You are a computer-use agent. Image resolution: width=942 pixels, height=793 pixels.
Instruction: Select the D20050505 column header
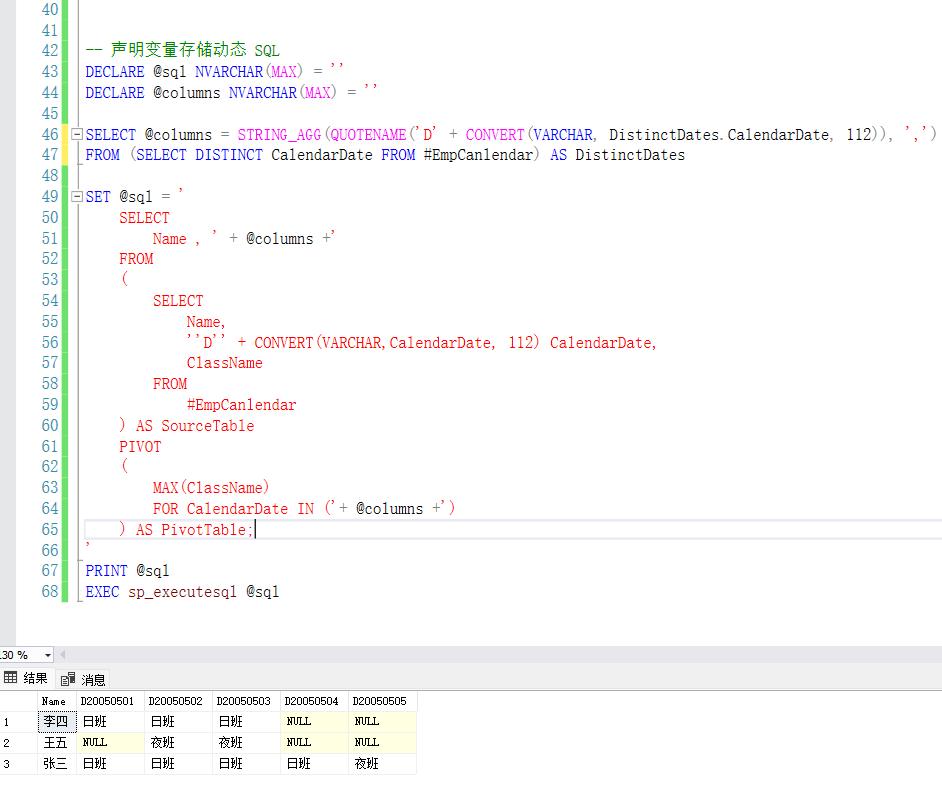pos(382,701)
